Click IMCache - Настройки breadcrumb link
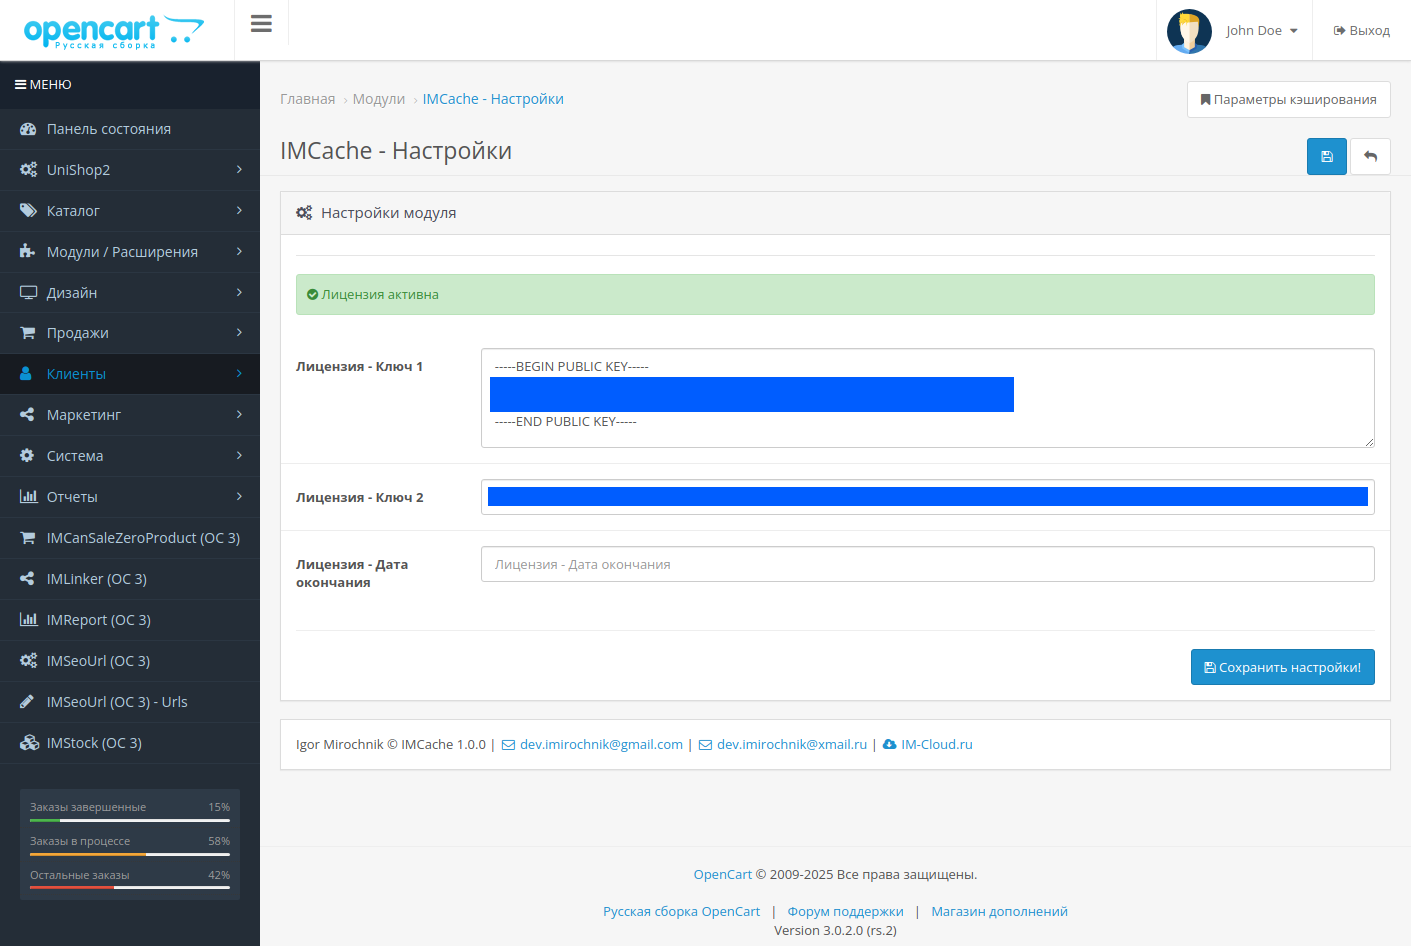1411x946 pixels. point(493,99)
